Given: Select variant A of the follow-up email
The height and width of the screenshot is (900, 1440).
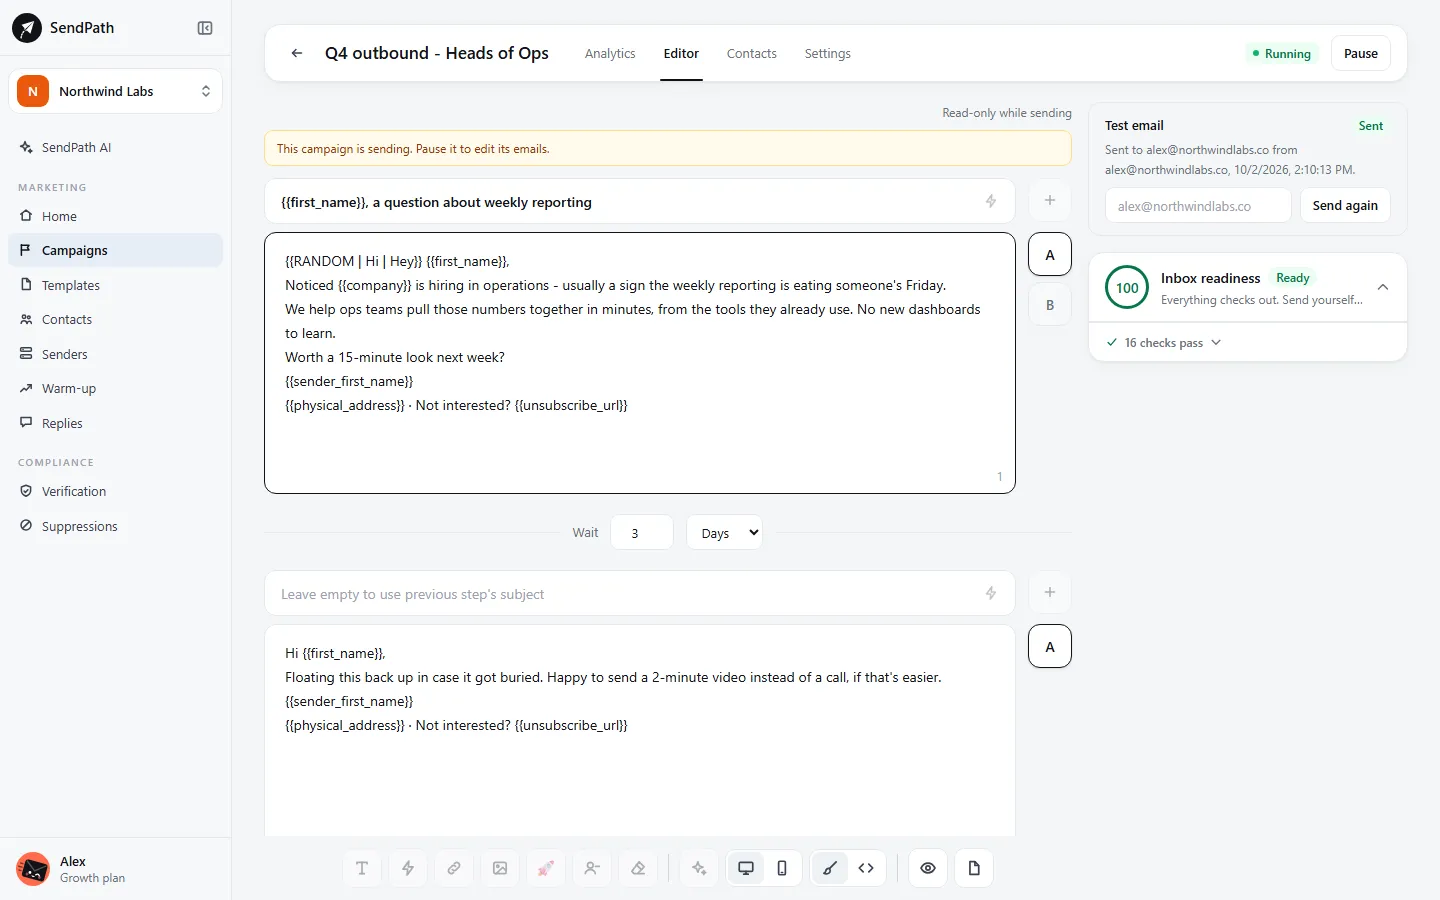Looking at the screenshot, I should tap(1050, 647).
